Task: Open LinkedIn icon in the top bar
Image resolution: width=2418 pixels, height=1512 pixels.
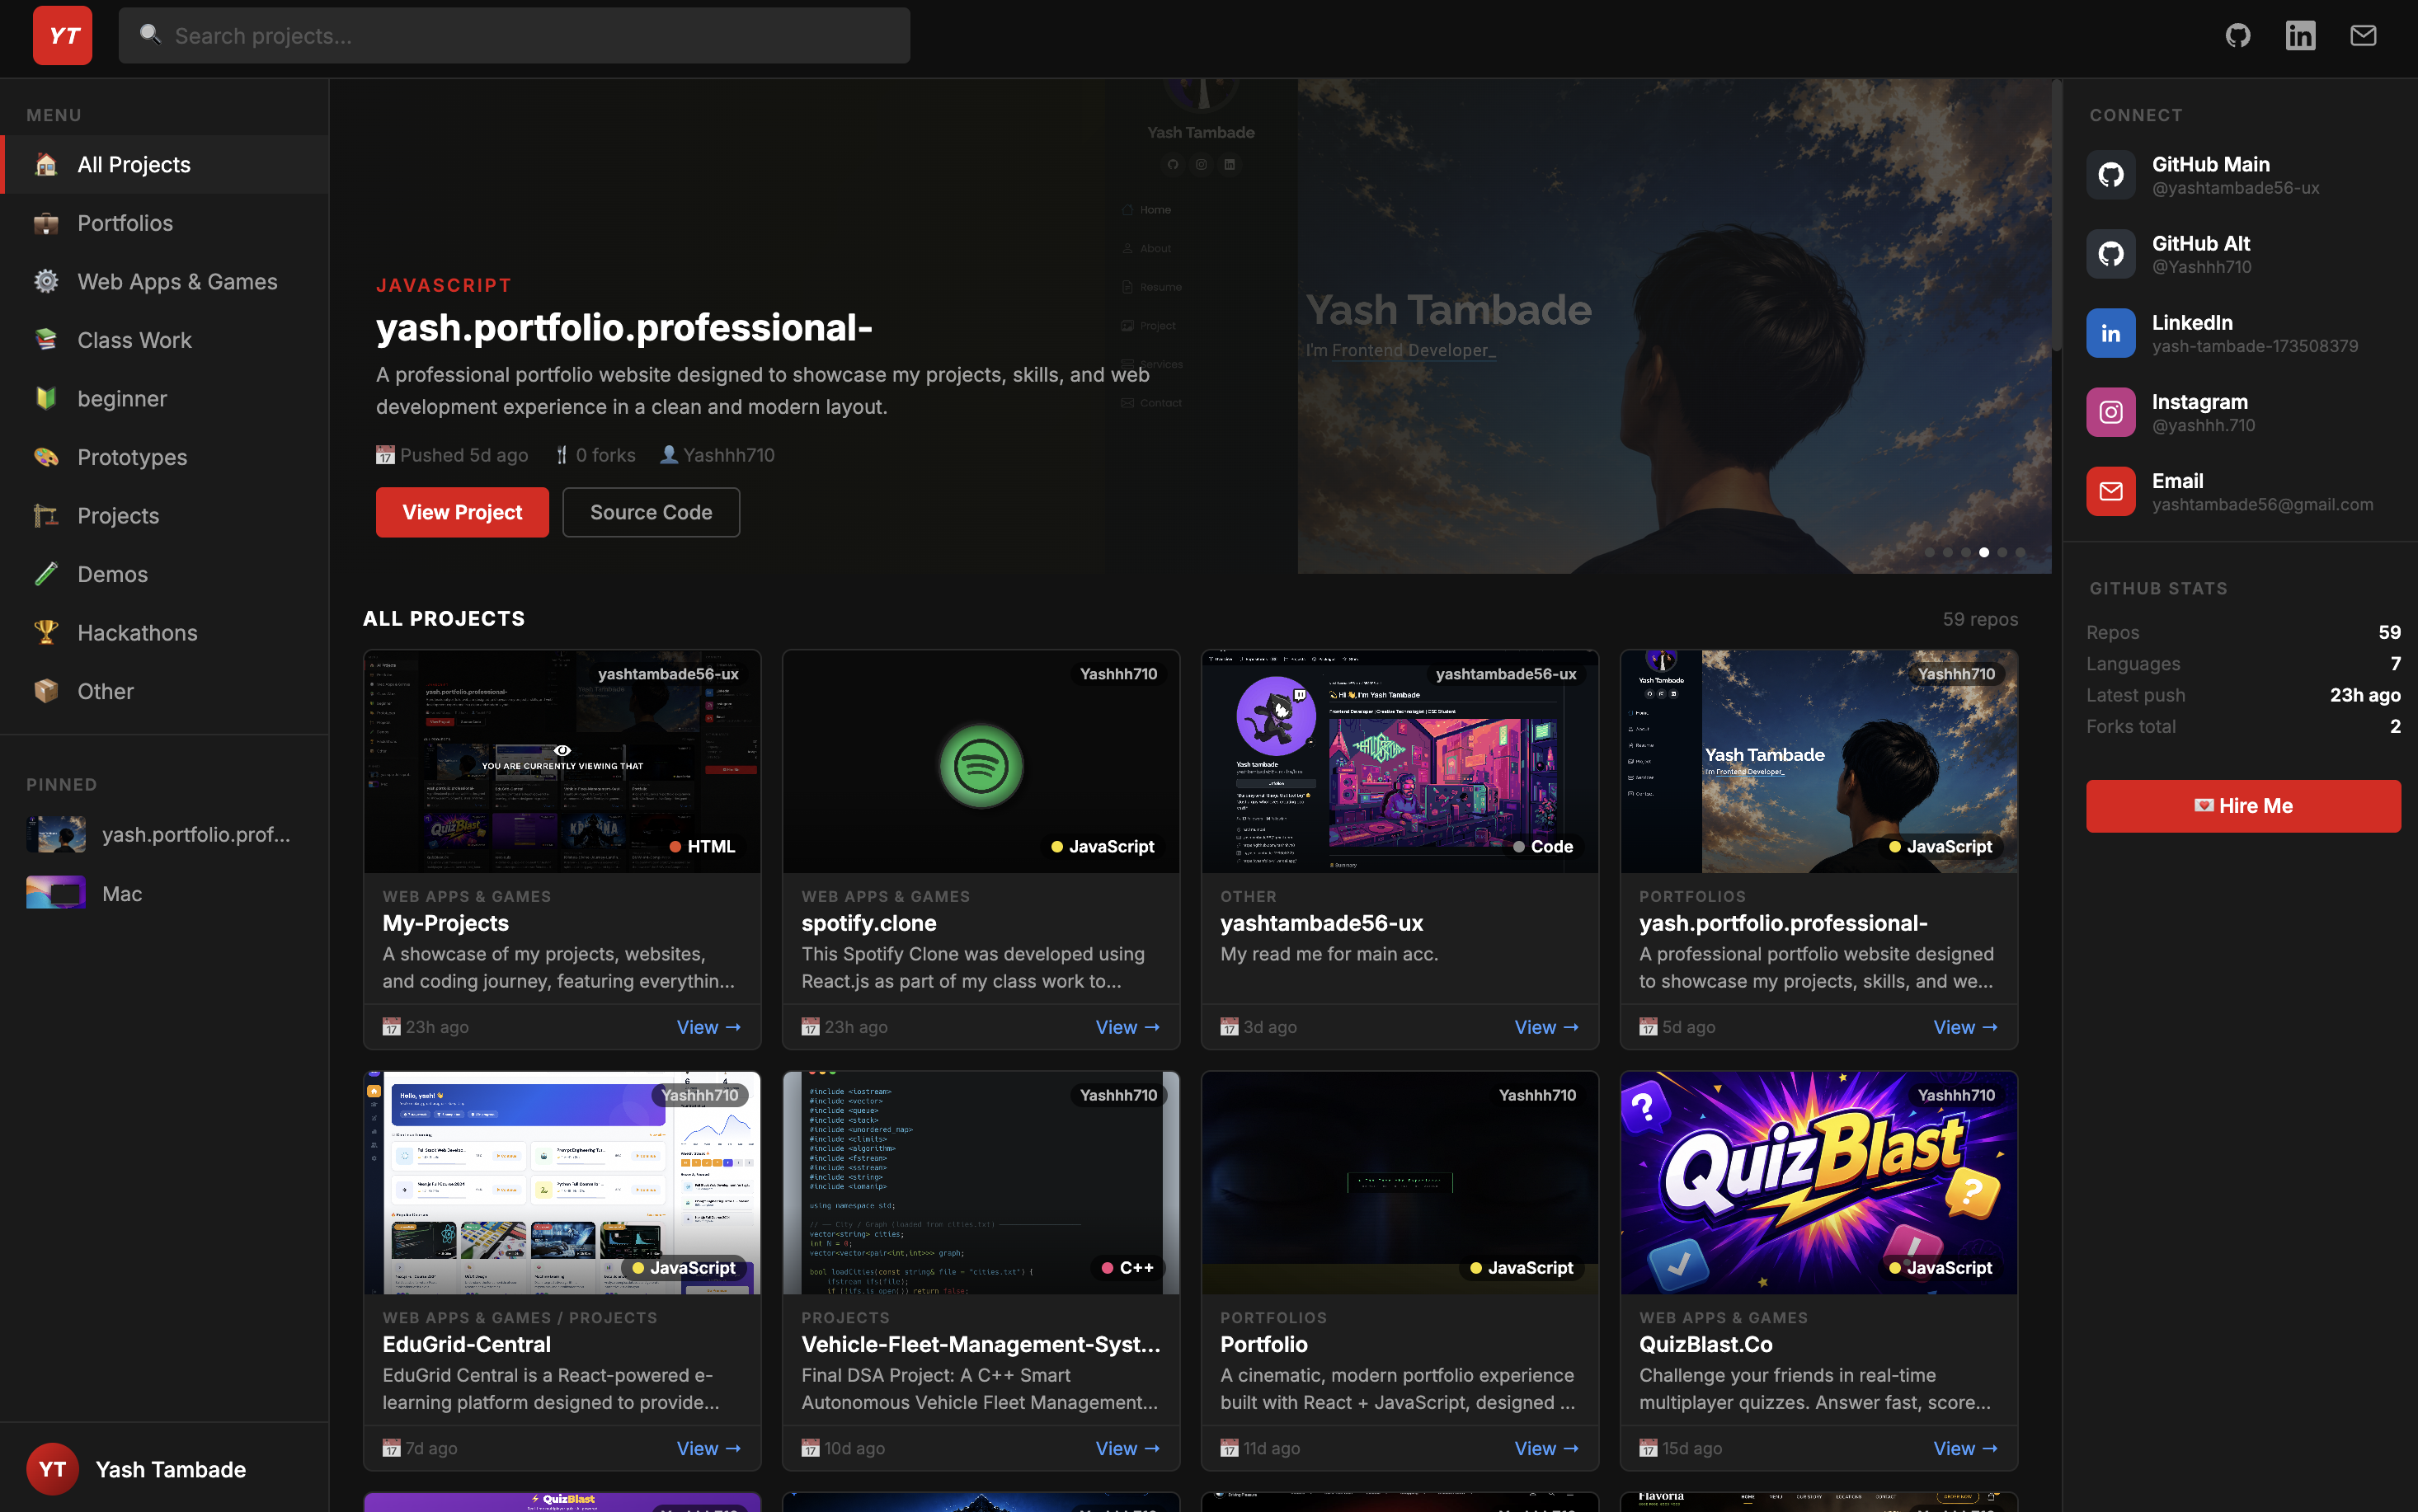Action: click(2300, 36)
